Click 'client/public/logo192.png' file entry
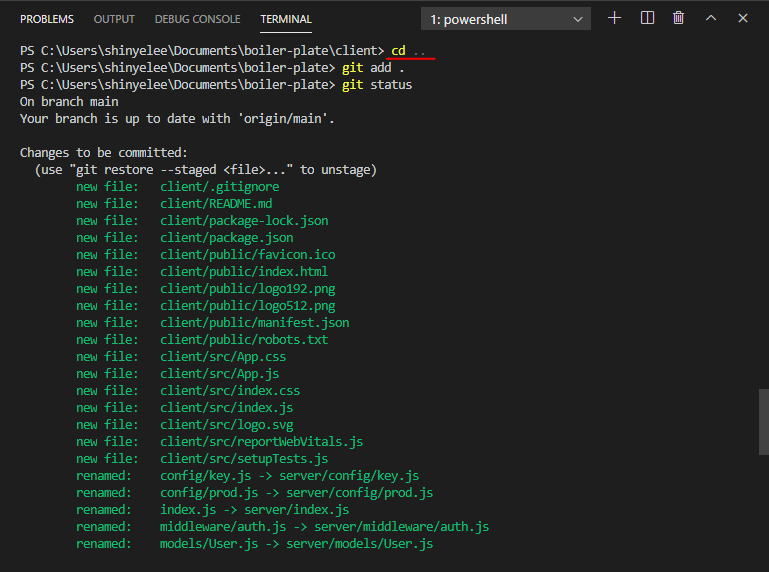This screenshot has height=572, width=769. pos(248,289)
